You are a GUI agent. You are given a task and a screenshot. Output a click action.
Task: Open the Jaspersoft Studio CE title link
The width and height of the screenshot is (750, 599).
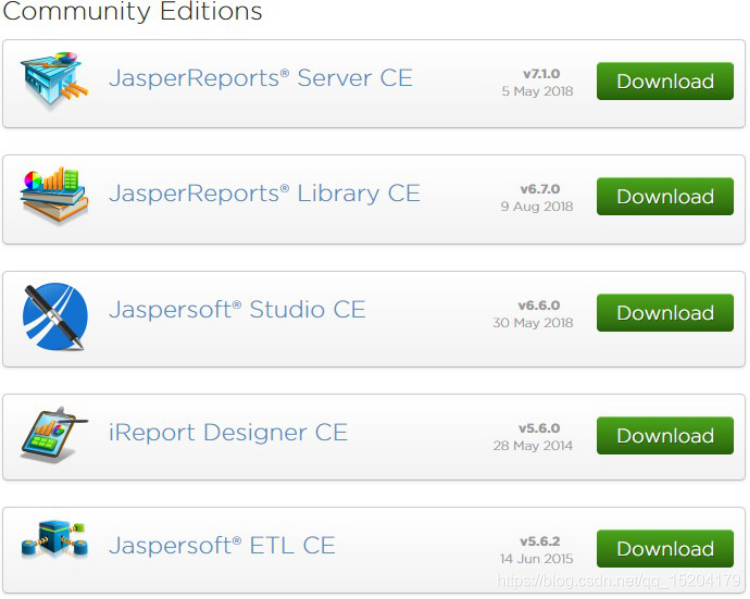coord(237,310)
